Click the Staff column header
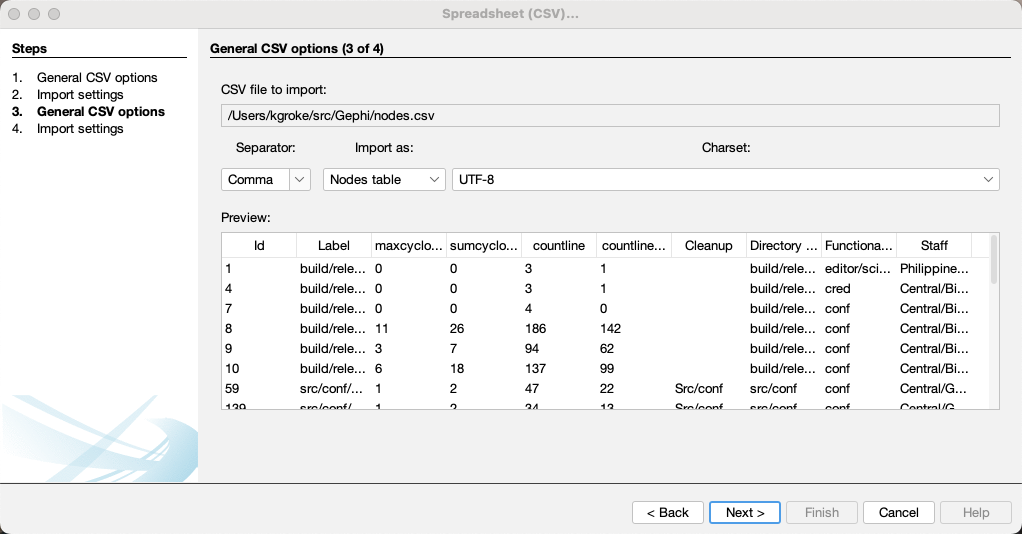The height and width of the screenshot is (534, 1022). tap(933, 246)
